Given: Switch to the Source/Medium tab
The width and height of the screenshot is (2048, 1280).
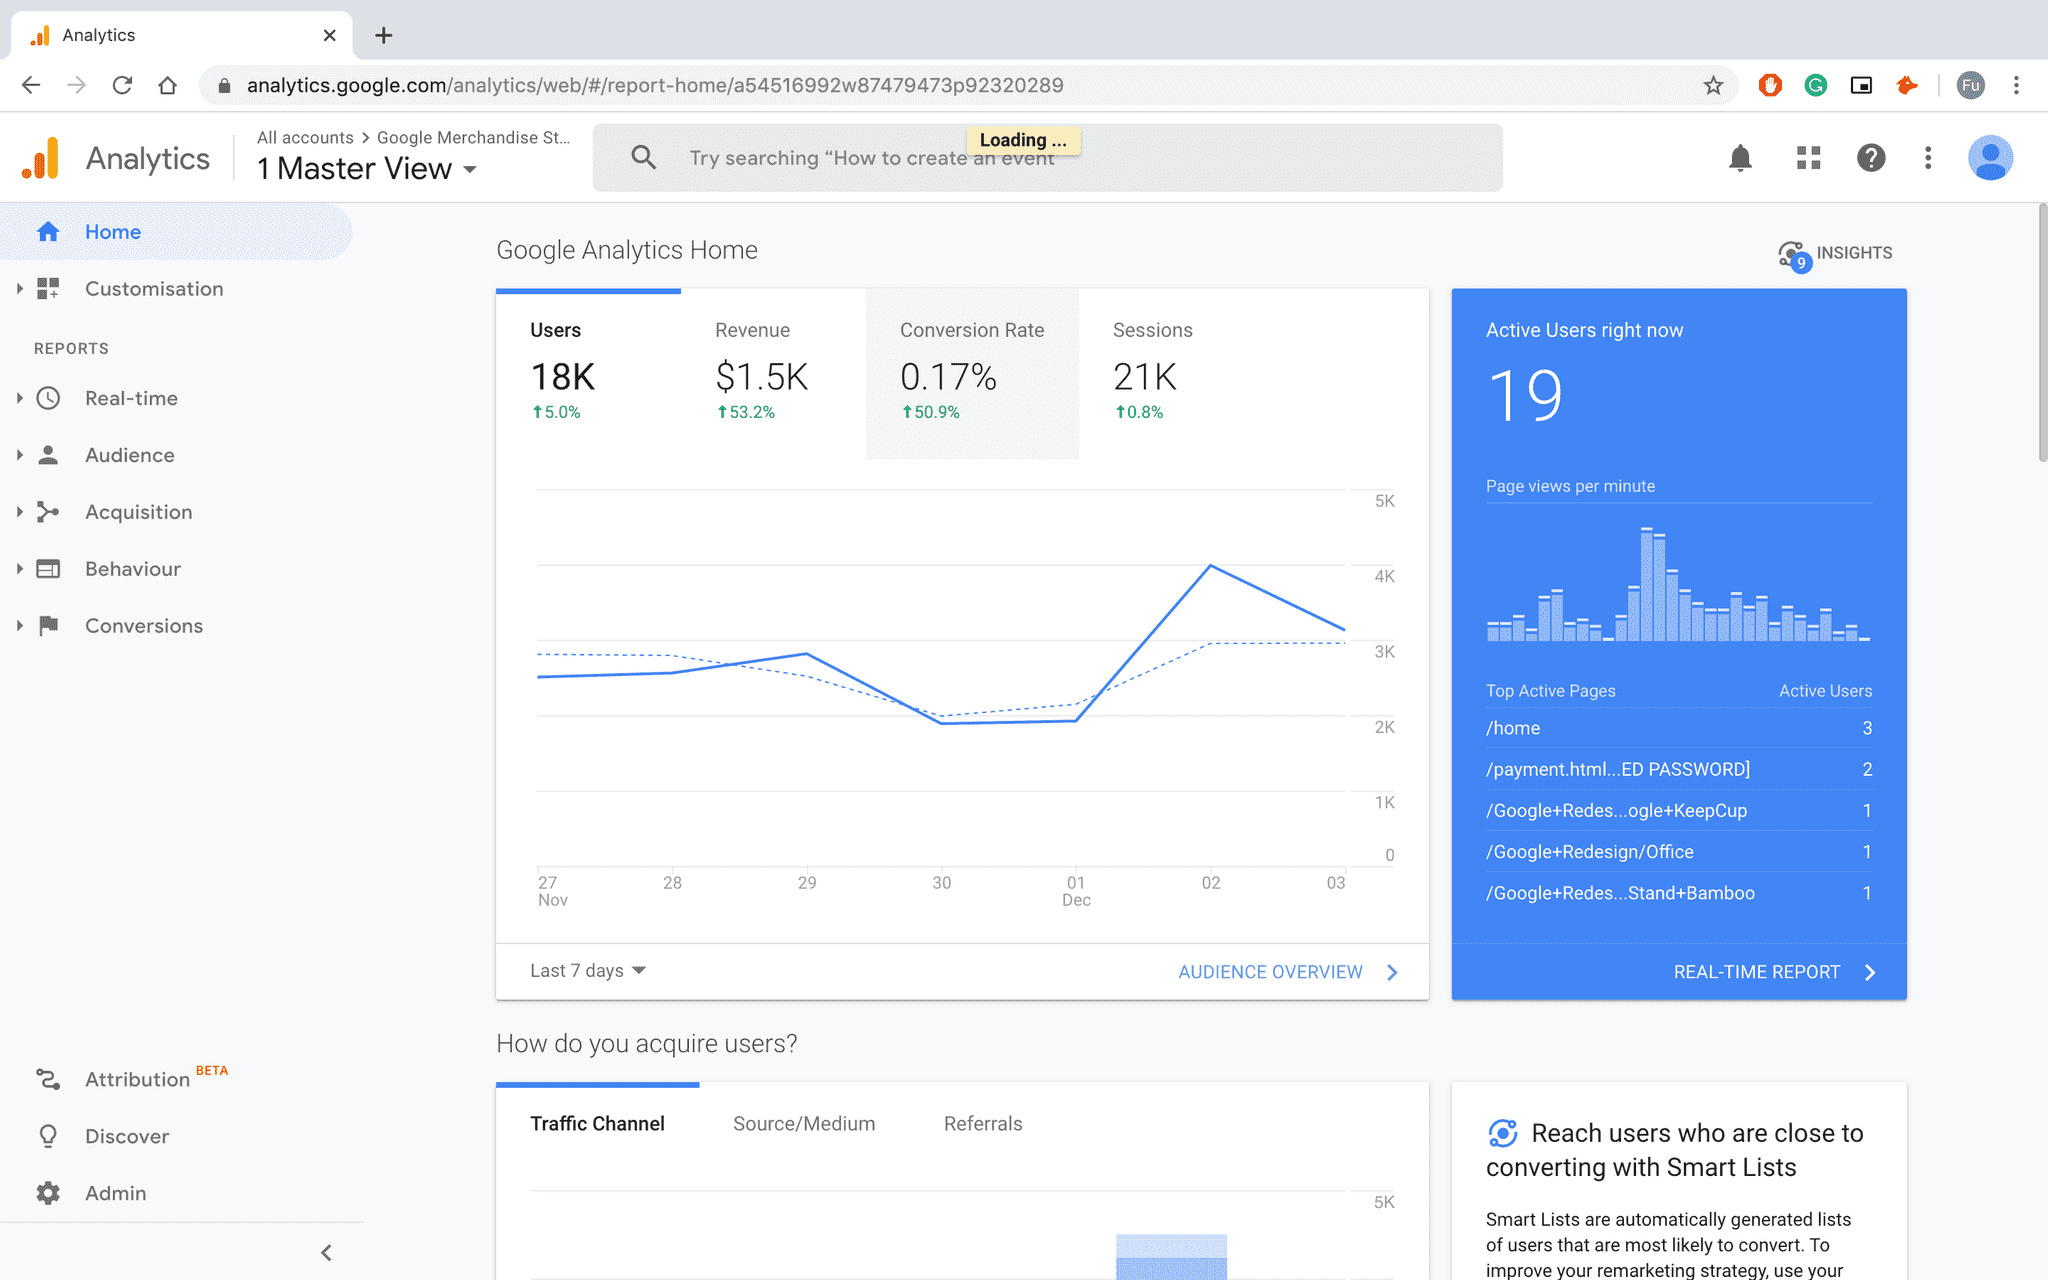Looking at the screenshot, I should (804, 1124).
